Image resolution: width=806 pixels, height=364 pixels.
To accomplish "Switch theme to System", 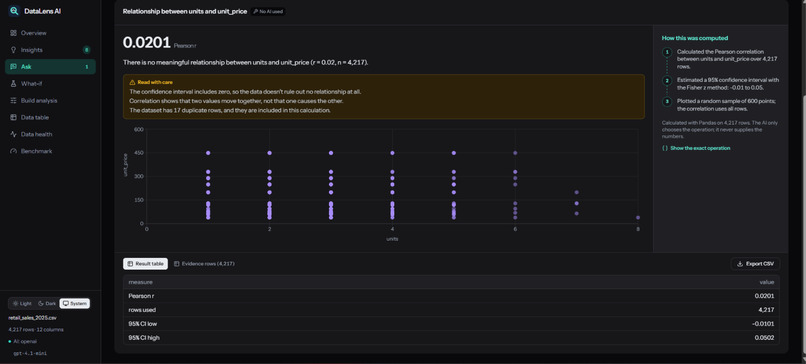I will point(75,304).
